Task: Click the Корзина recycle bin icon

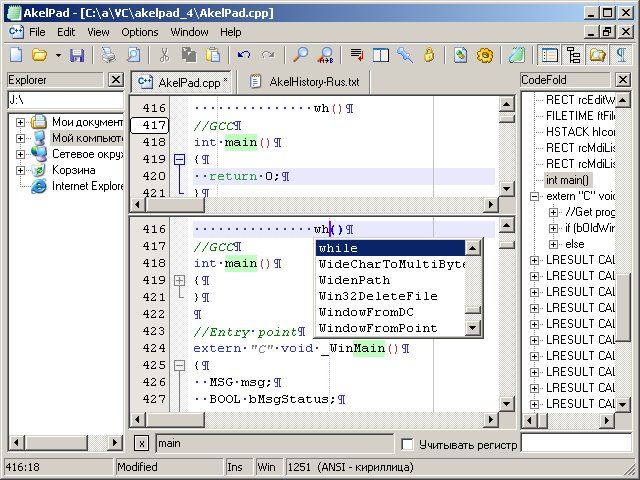Action: pos(38,170)
